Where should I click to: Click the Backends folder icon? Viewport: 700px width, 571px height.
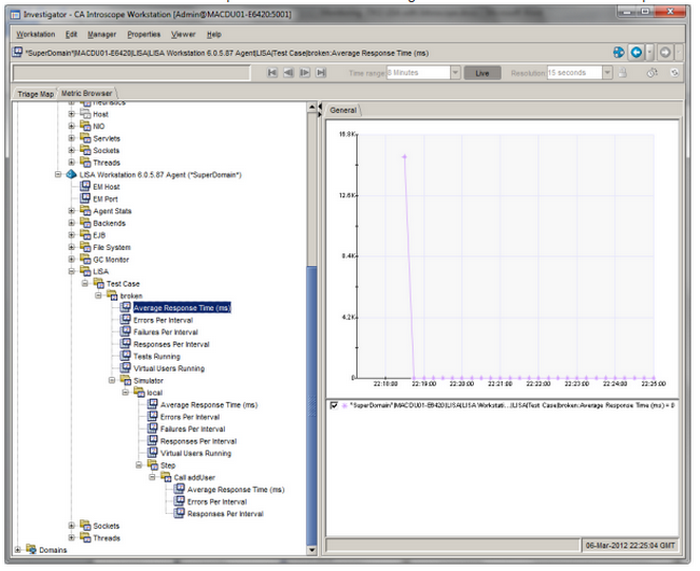pos(85,223)
